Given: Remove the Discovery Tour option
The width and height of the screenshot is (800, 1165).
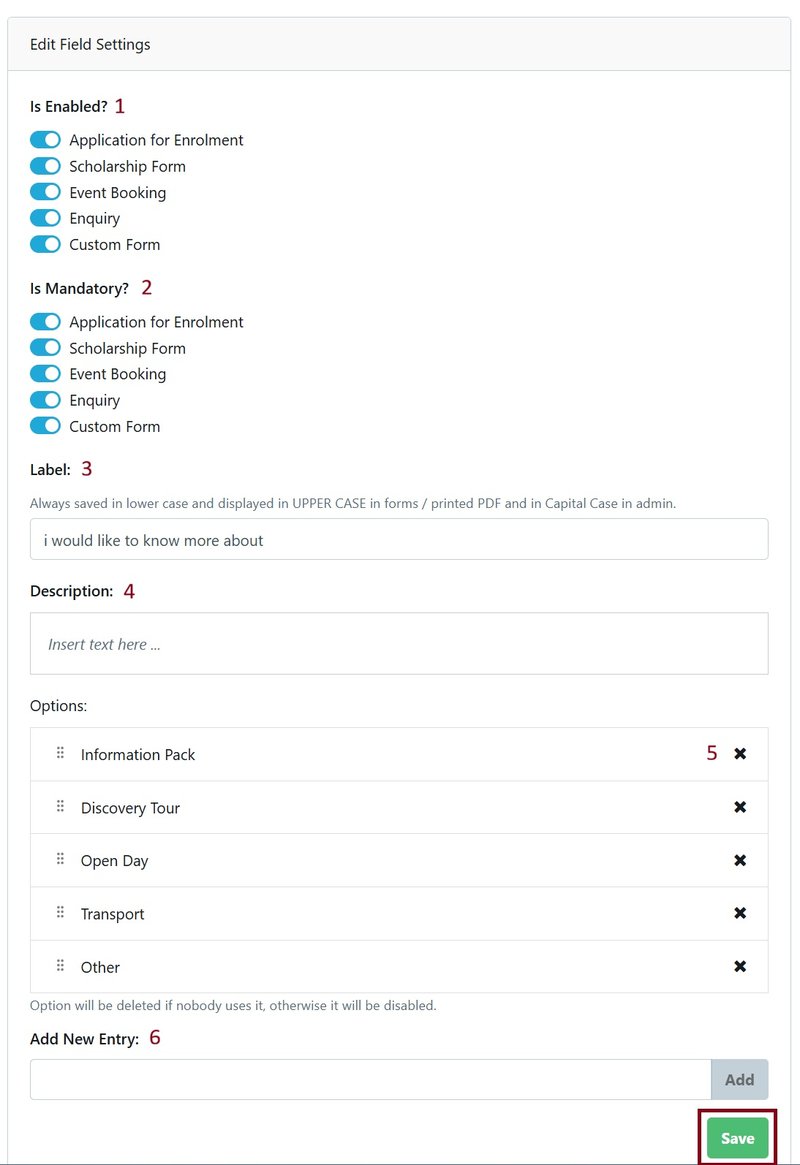Looking at the screenshot, I should point(740,807).
